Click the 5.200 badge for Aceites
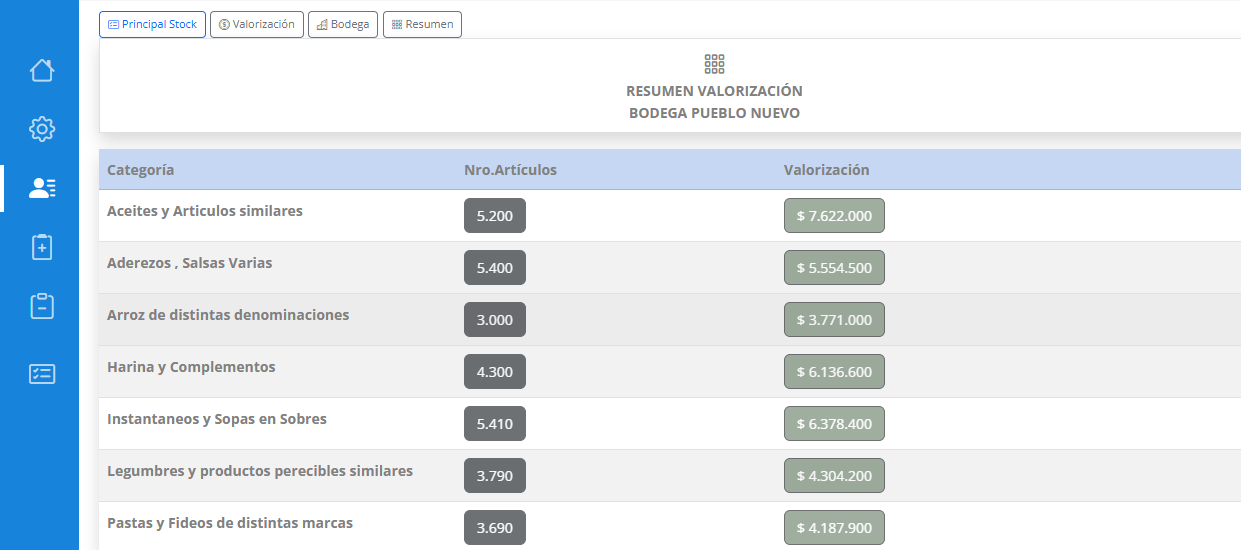Image resolution: width=1241 pixels, height=550 pixels. tap(495, 216)
